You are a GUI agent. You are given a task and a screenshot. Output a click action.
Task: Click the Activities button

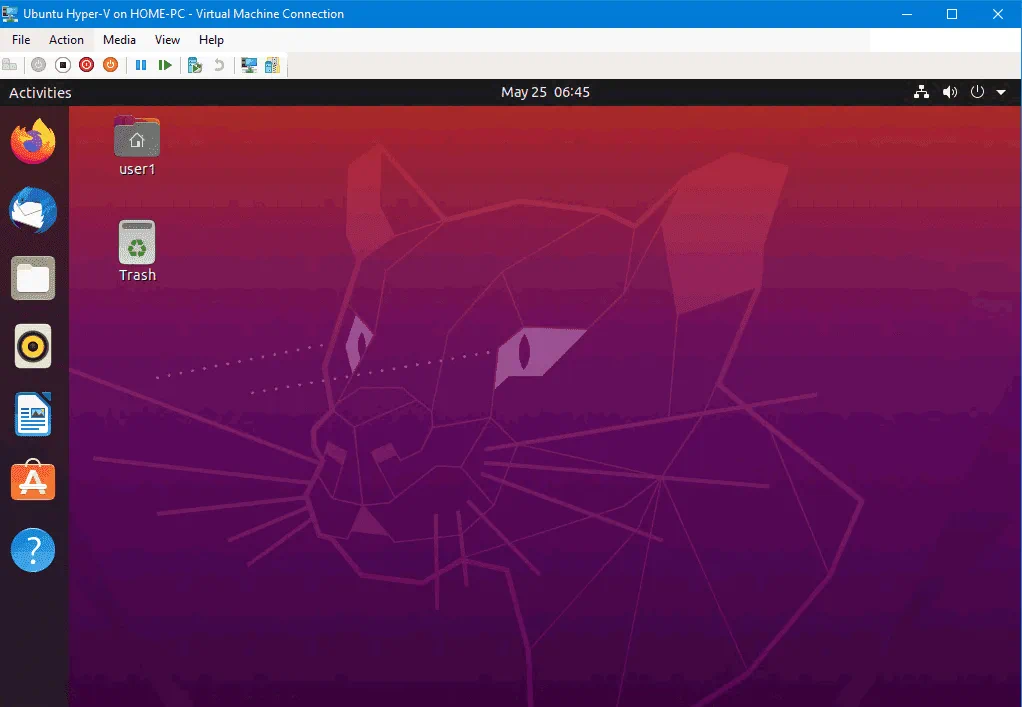pyautogui.click(x=40, y=92)
